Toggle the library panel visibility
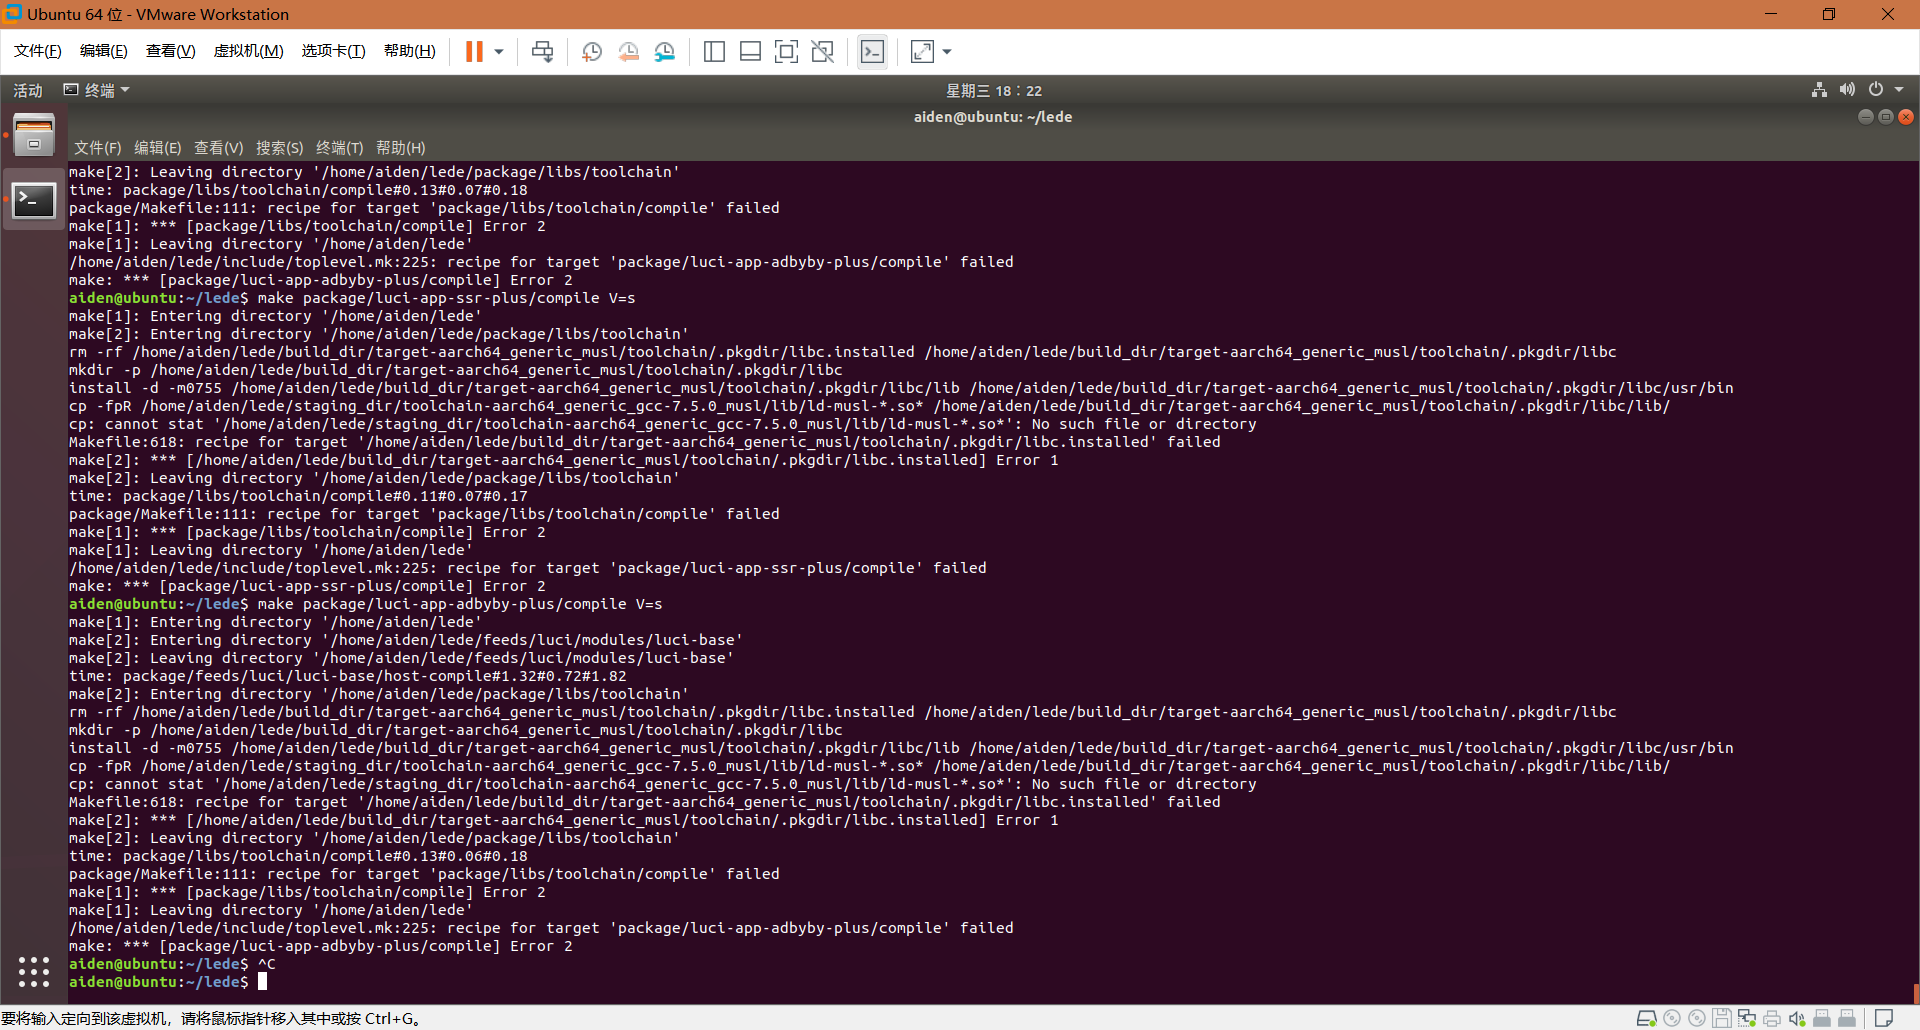Screen dimensions: 1920x1030 (714, 51)
